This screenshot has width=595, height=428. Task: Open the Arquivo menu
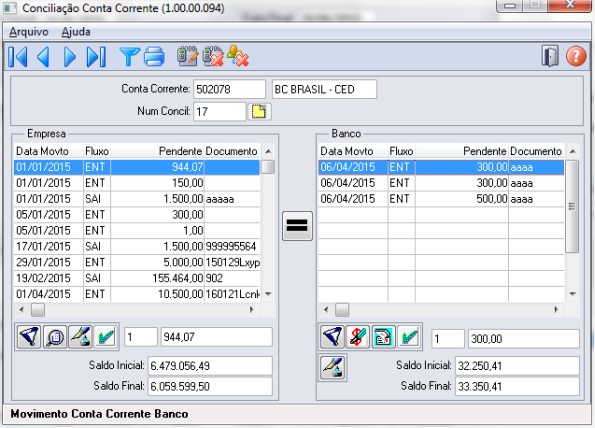coord(29,32)
